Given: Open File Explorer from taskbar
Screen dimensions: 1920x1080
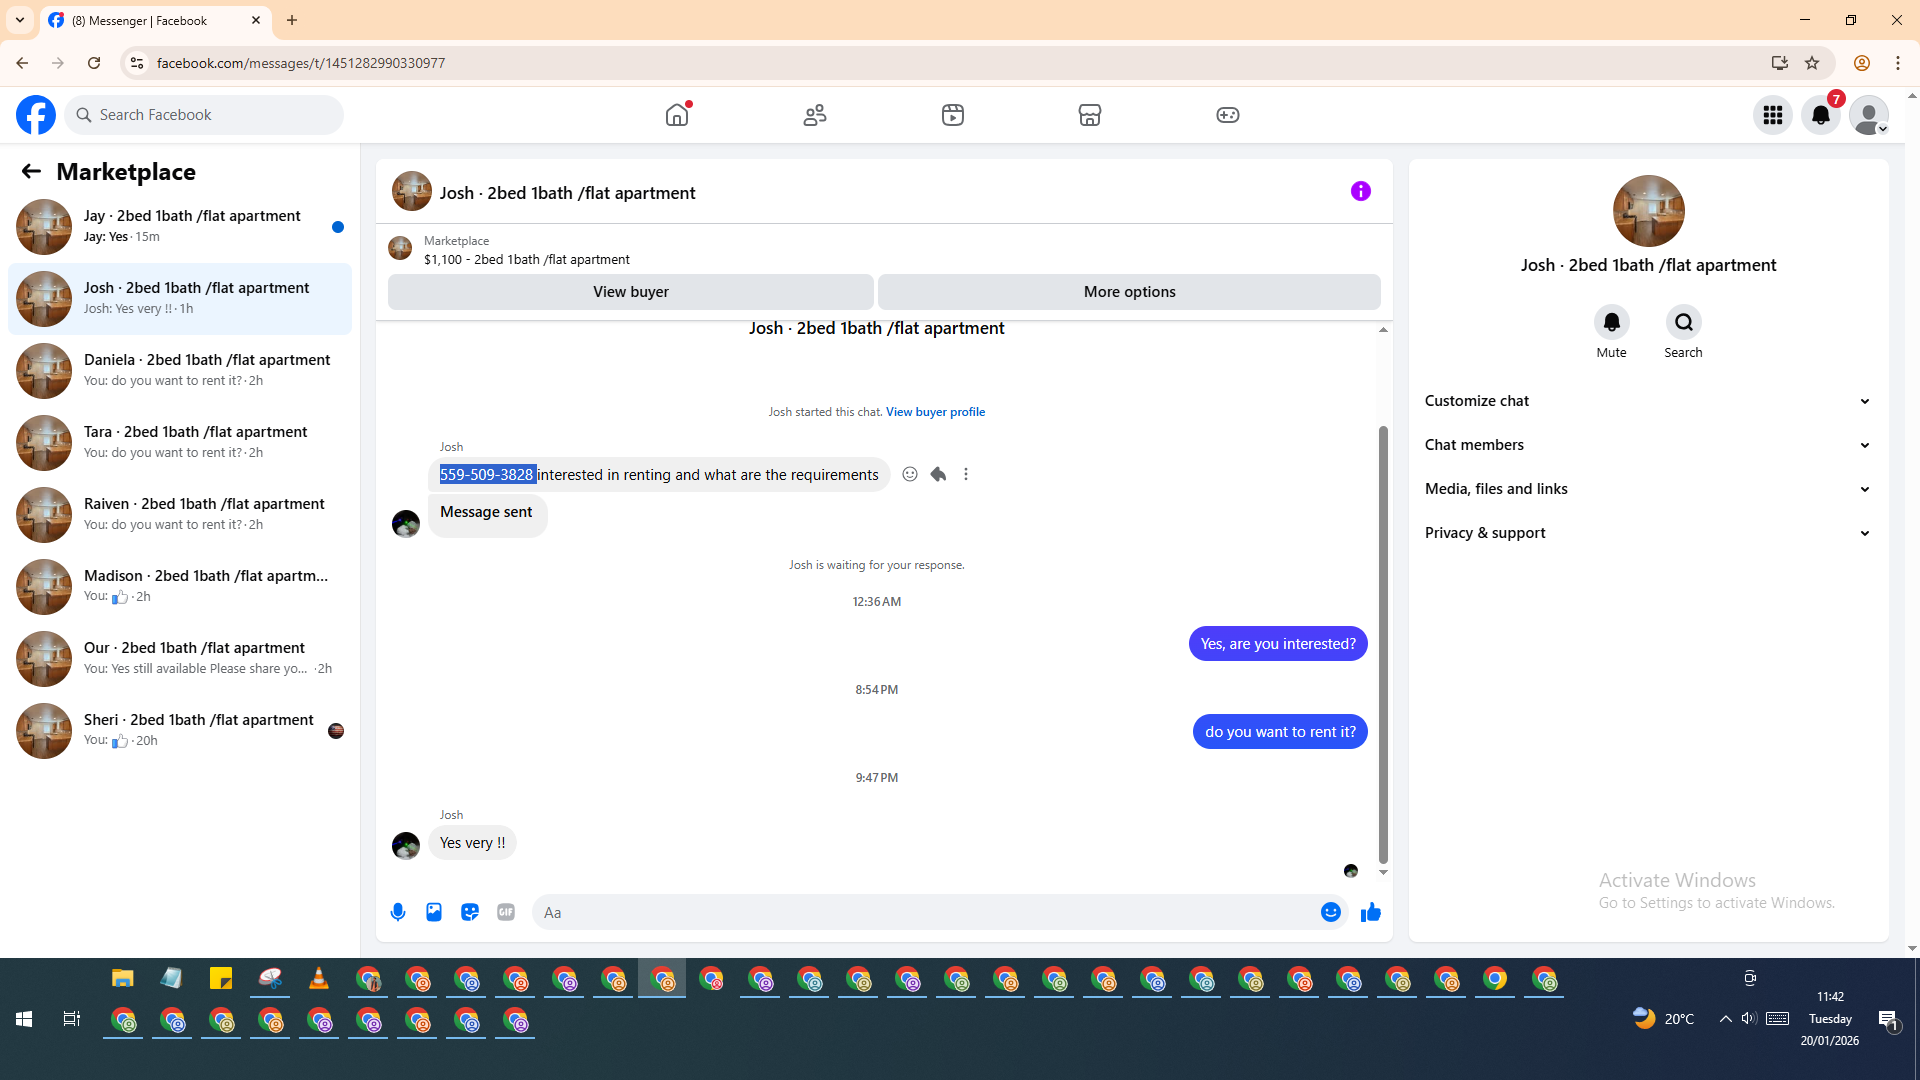Looking at the screenshot, I should (123, 979).
